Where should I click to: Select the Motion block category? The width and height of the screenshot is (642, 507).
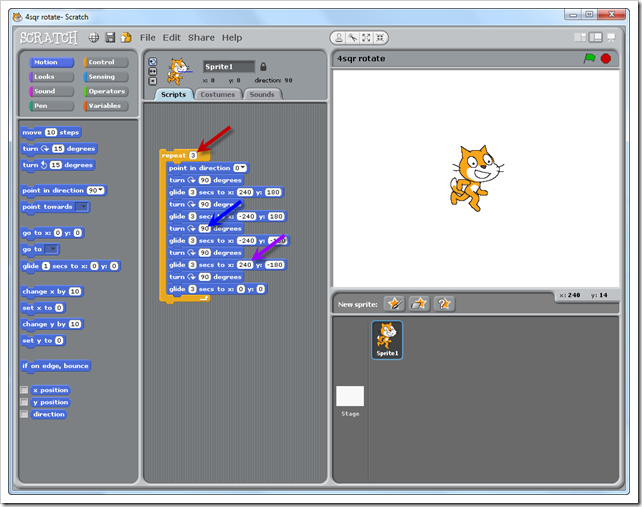coord(52,62)
